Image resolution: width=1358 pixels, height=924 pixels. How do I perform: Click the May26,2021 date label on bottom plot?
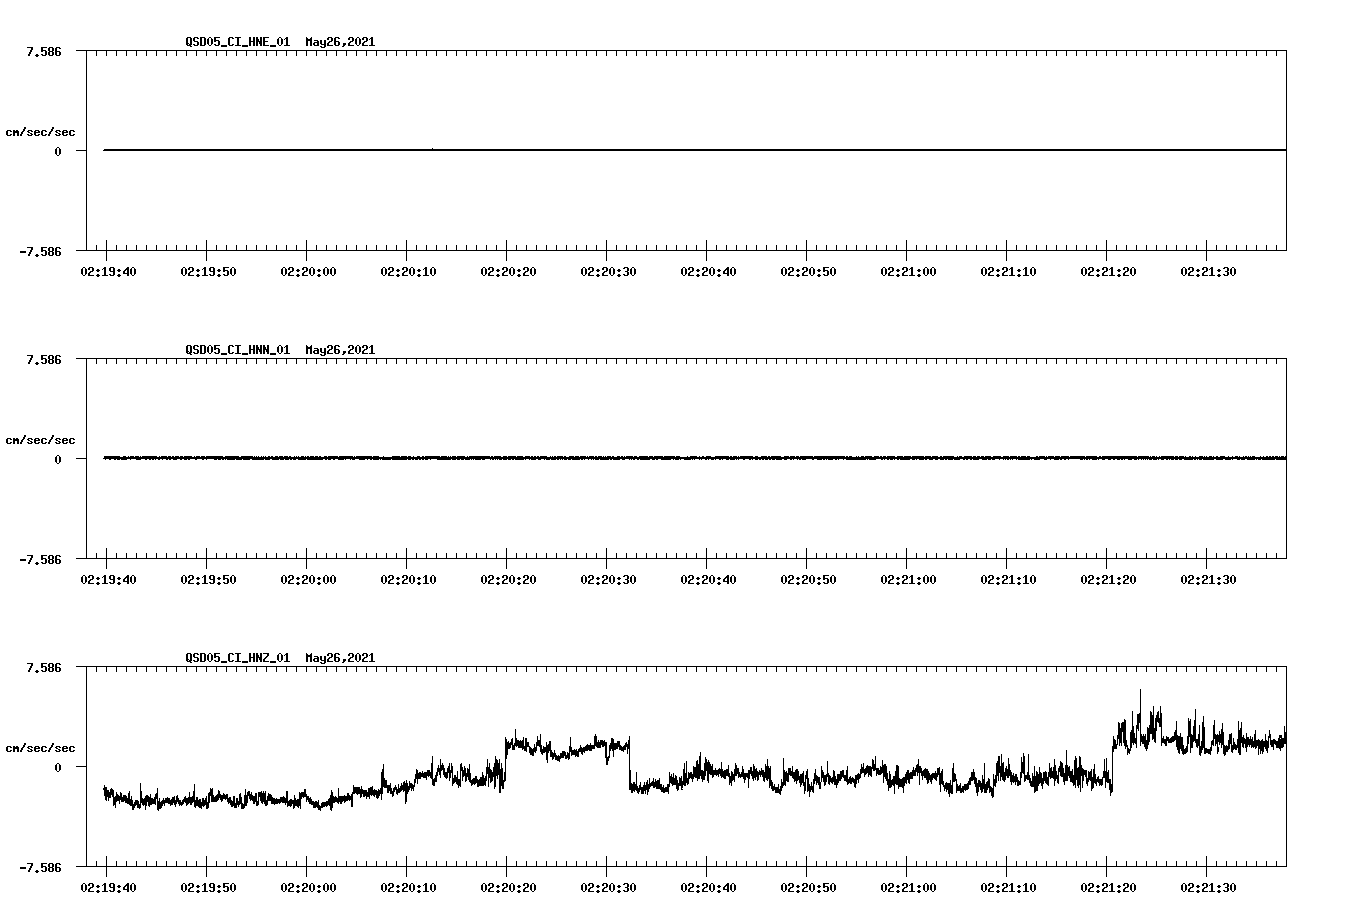point(339,658)
